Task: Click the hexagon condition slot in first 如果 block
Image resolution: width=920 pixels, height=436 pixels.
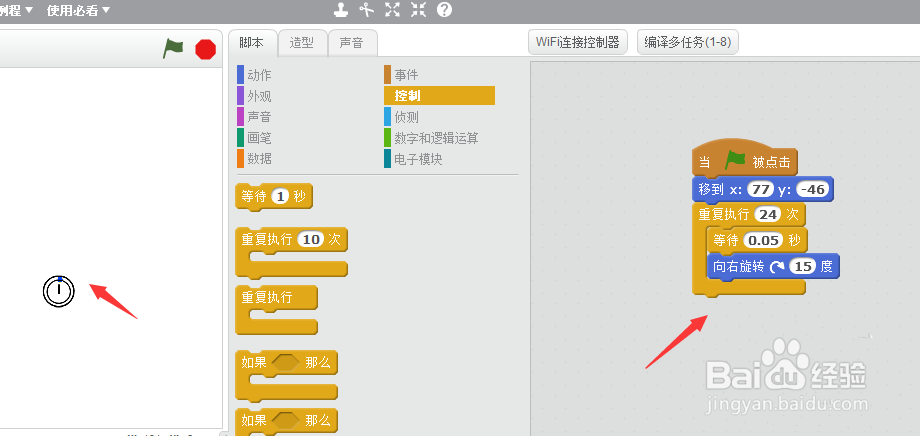Action: [x=286, y=363]
